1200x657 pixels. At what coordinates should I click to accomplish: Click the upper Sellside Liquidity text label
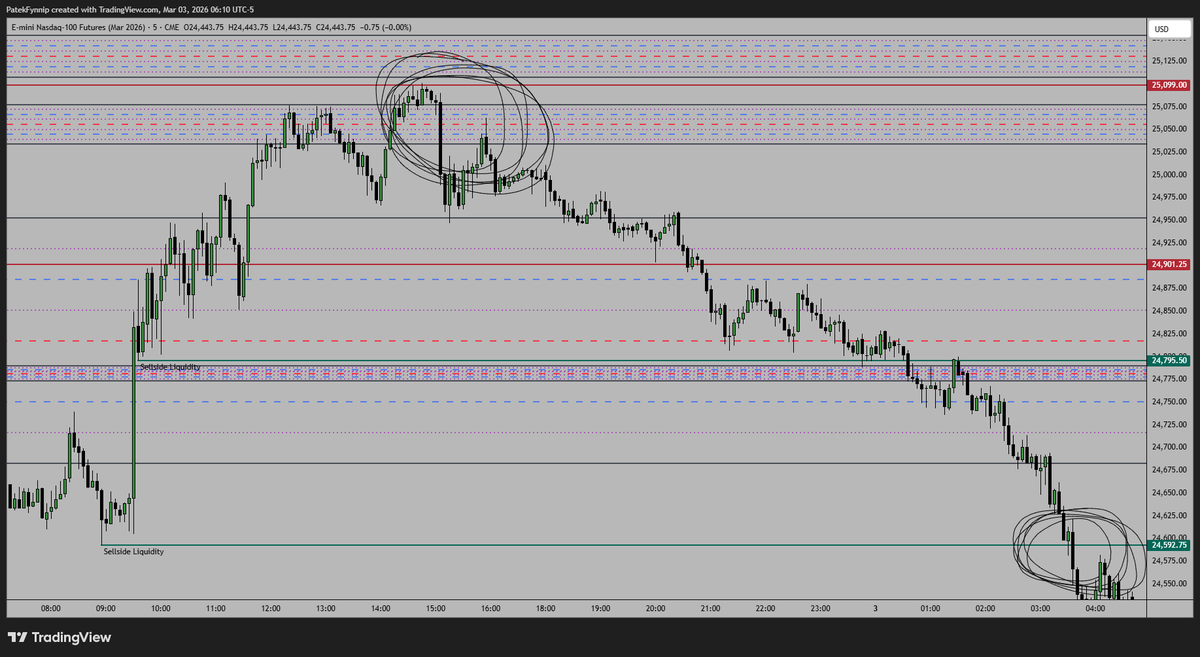(x=170, y=366)
